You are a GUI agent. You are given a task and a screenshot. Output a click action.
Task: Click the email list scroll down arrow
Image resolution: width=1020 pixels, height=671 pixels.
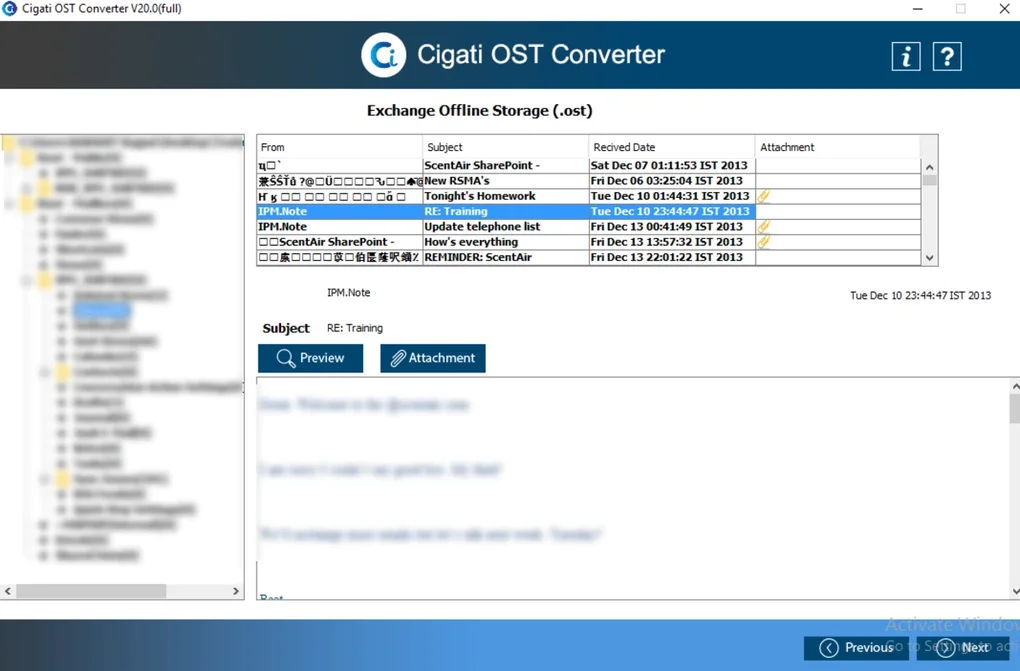point(930,258)
